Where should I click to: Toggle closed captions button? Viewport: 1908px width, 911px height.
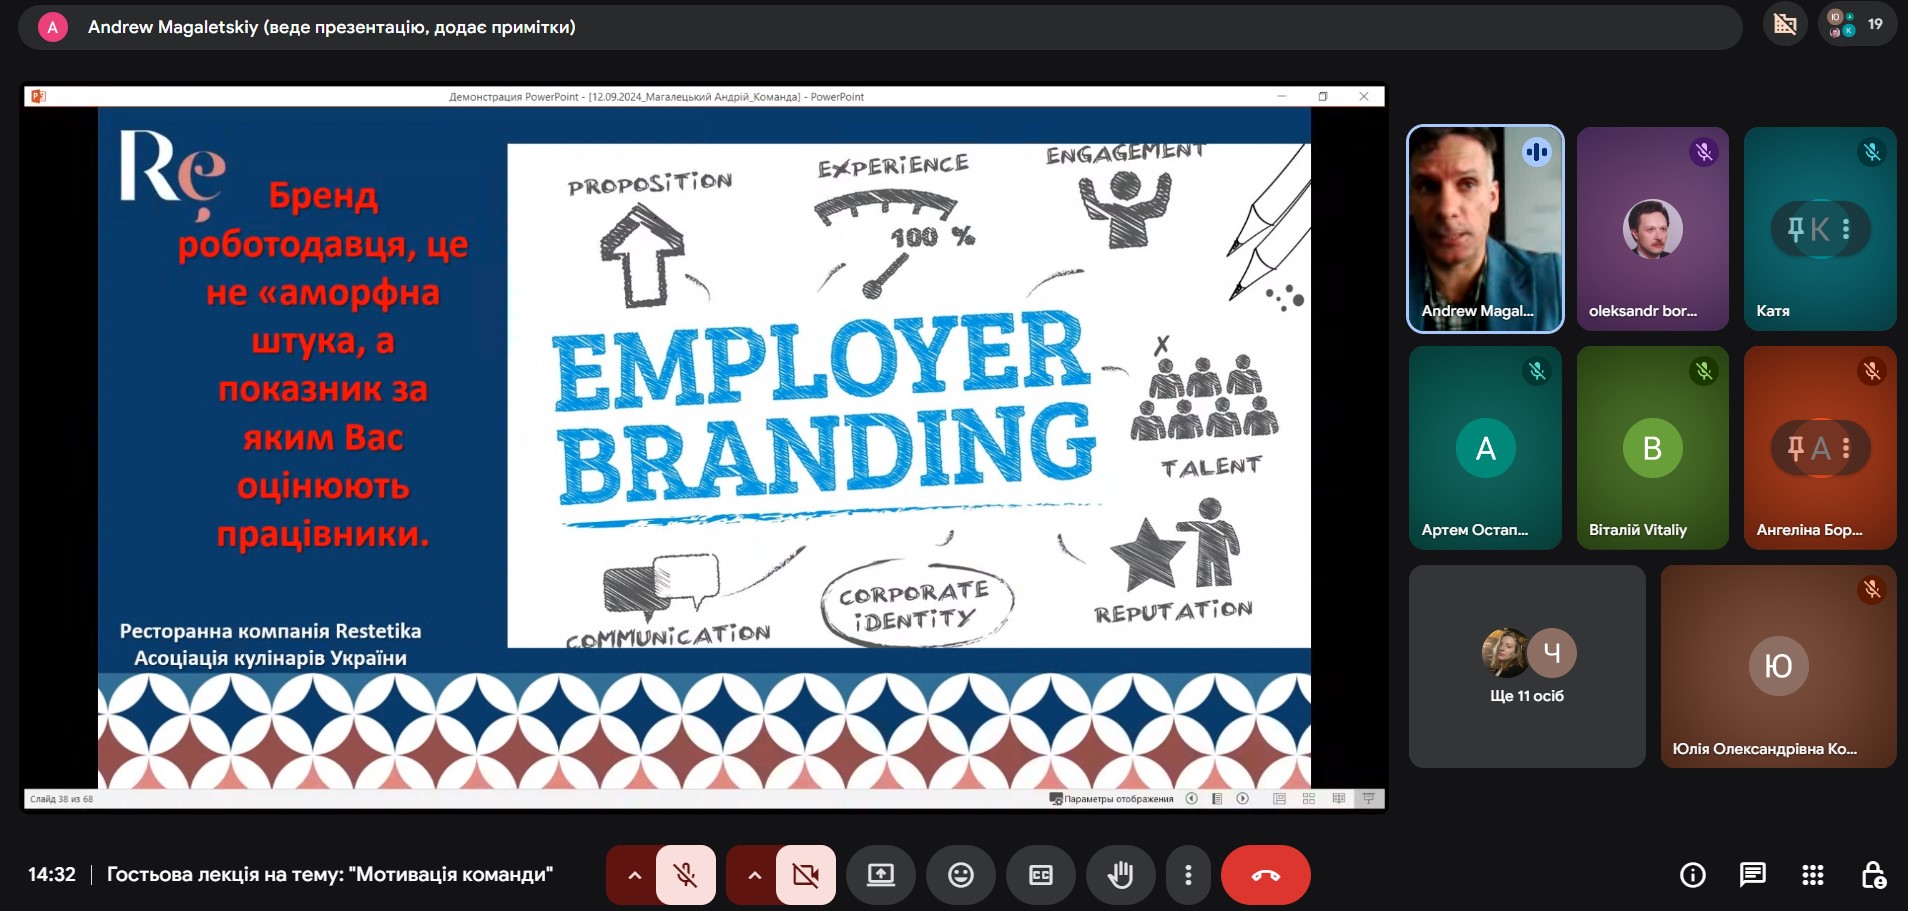pyautogui.click(x=1040, y=875)
